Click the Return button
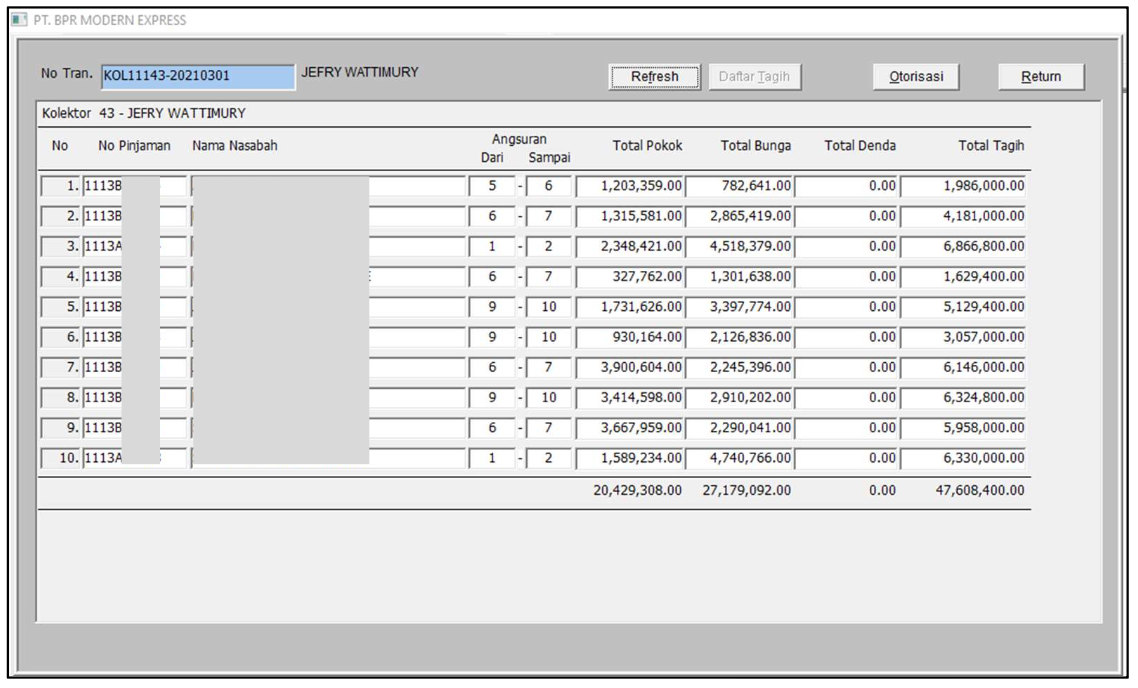The image size is (1138, 688). coord(1040,77)
